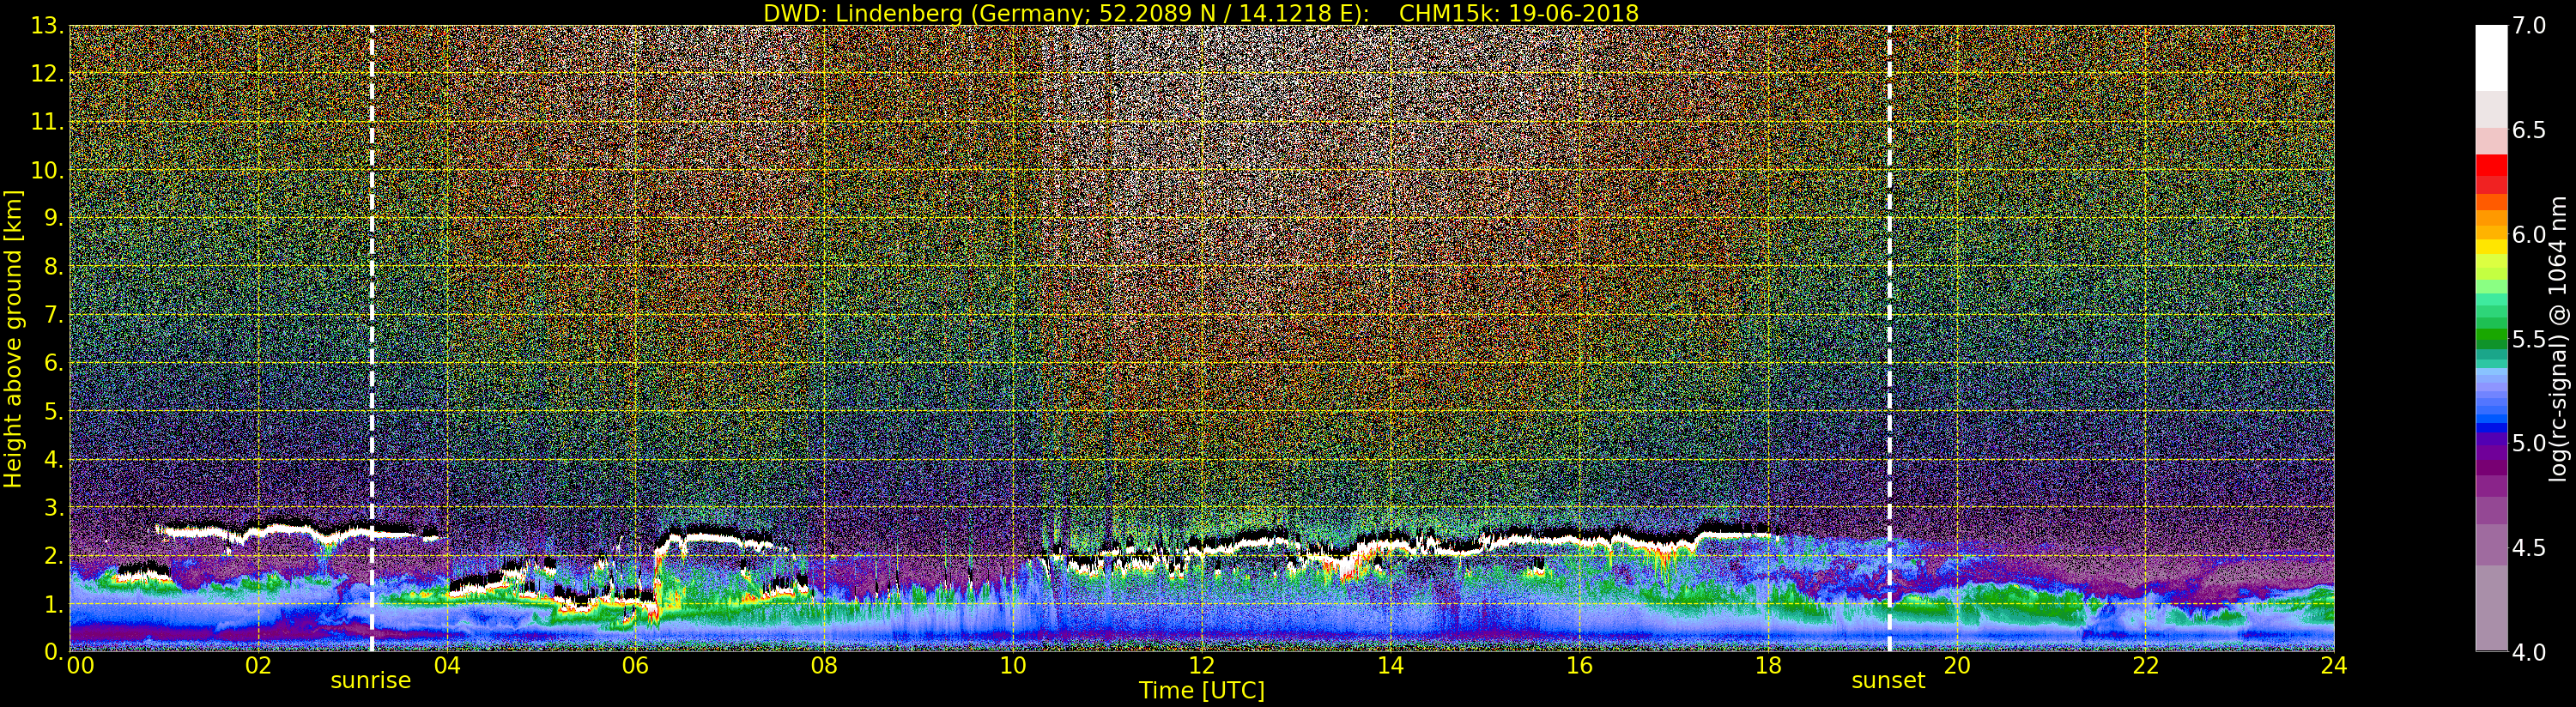Click the '11.' tick on the height axis
The height and width of the screenshot is (707, 2576).
point(47,122)
